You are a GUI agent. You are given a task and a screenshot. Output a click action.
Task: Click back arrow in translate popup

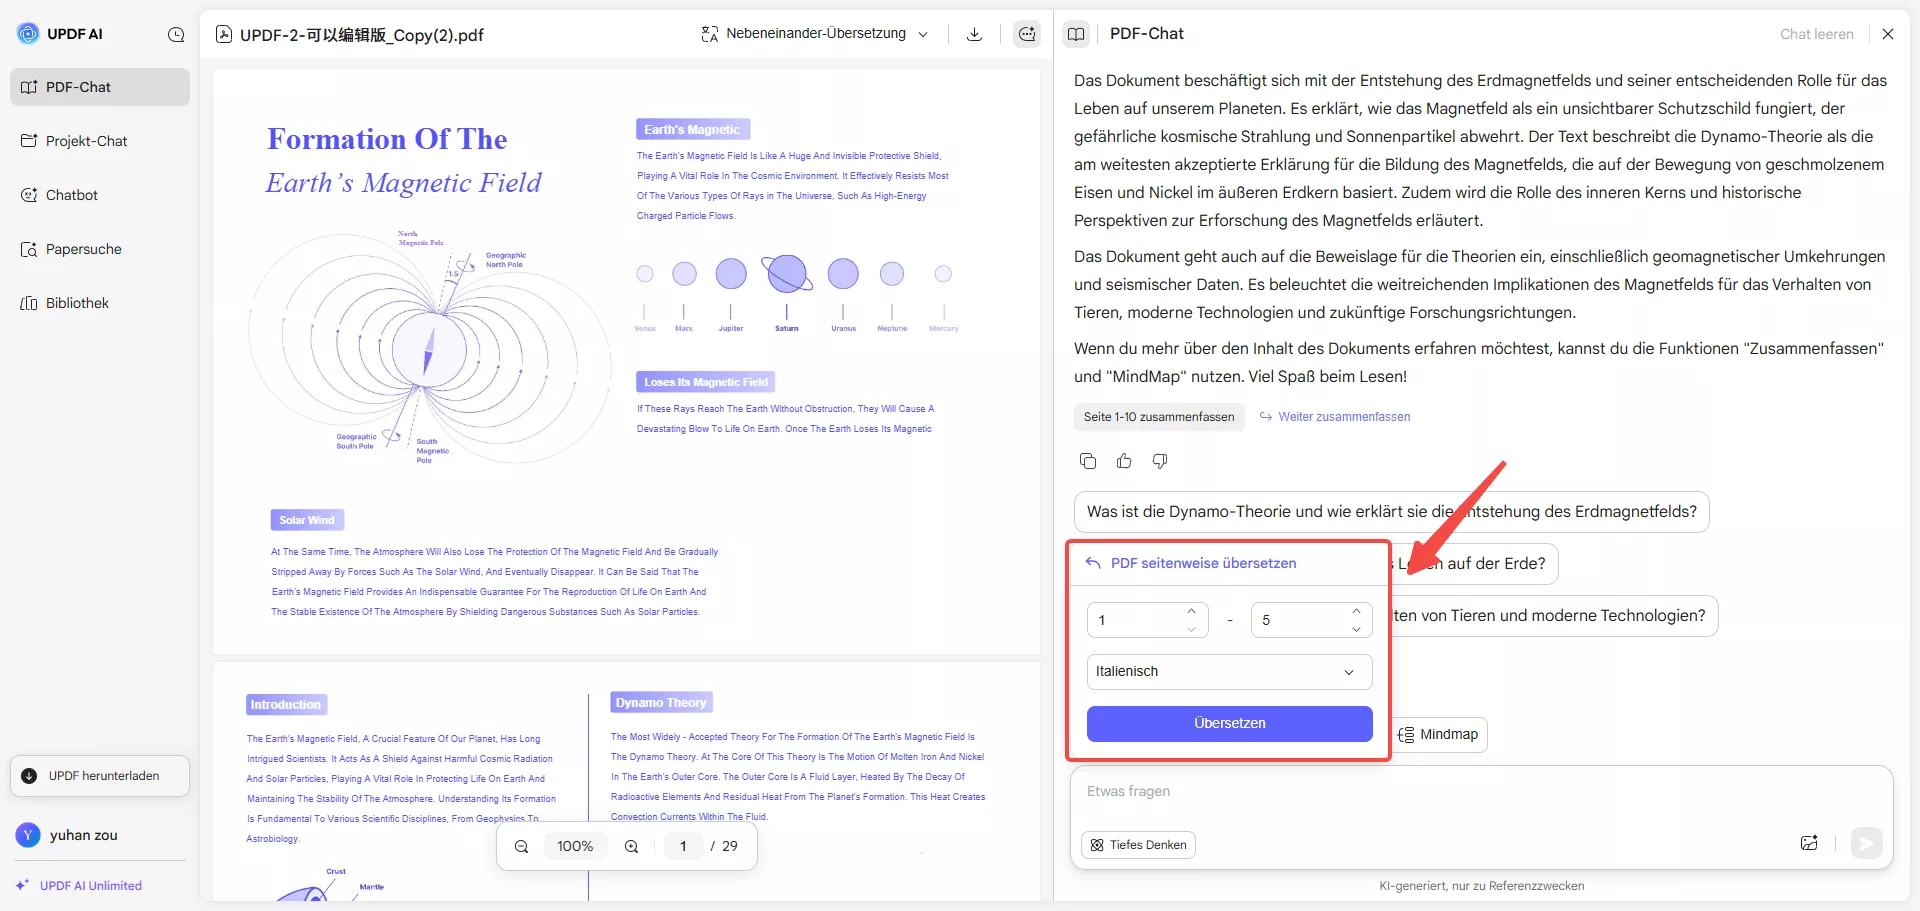(1094, 563)
